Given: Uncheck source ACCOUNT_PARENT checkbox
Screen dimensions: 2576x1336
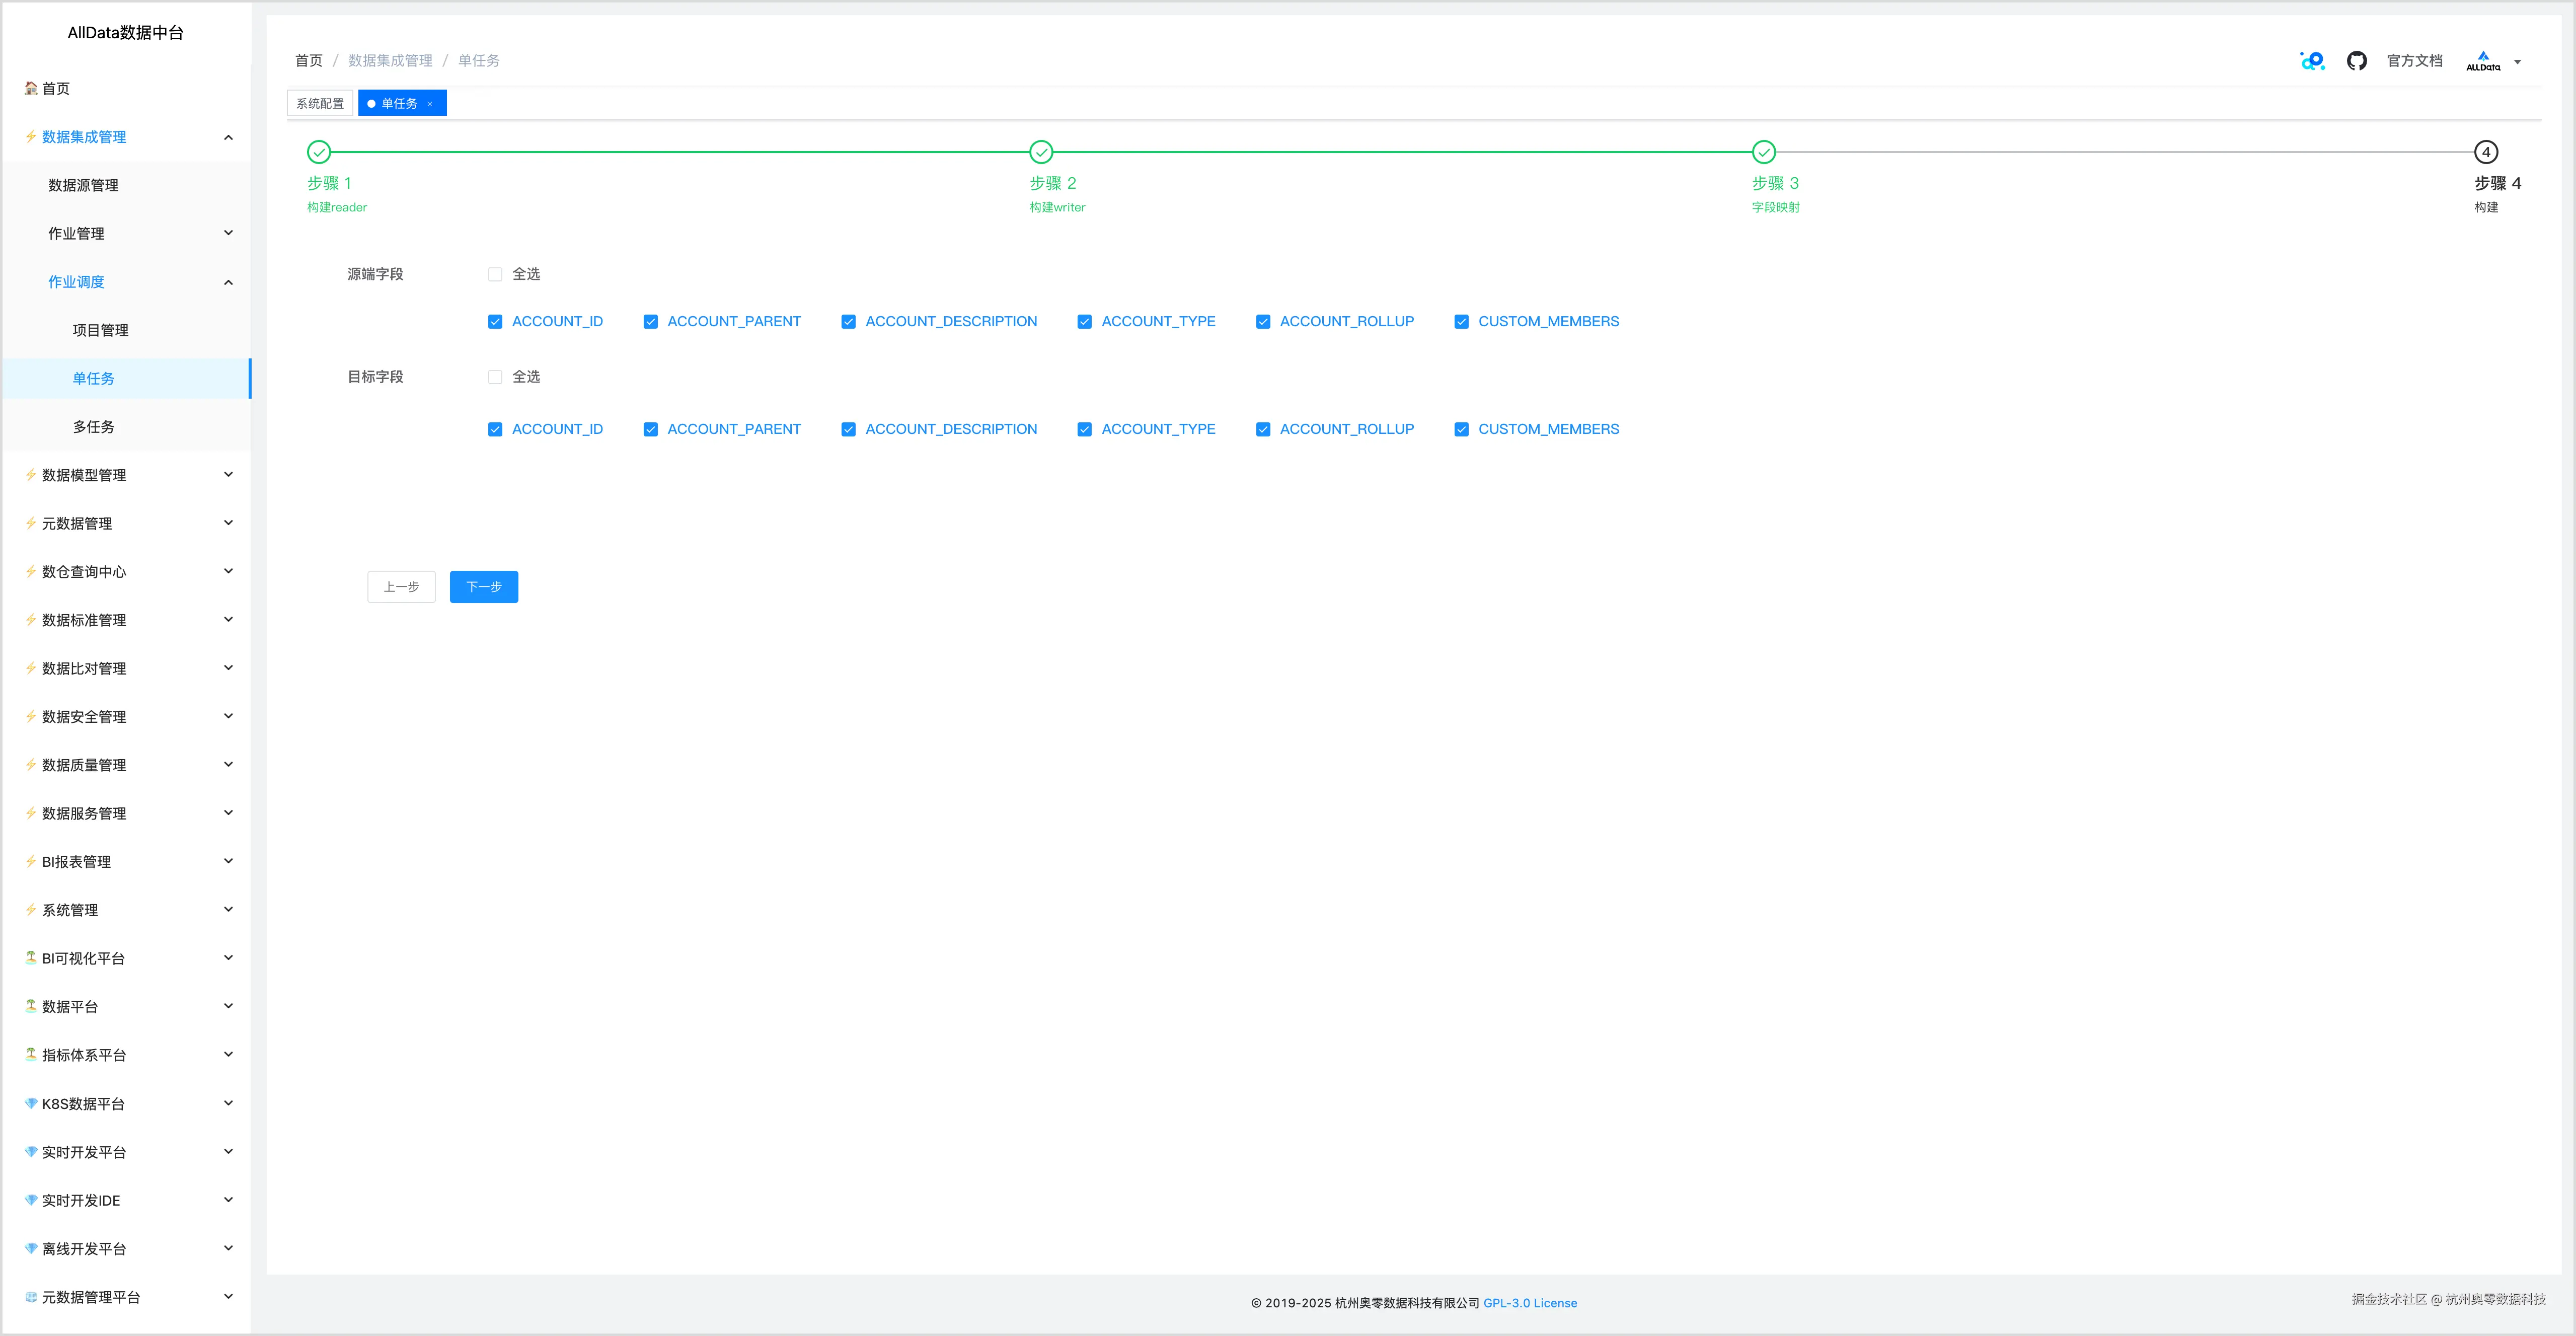Looking at the screenshot, I should (x=651, y=322).
